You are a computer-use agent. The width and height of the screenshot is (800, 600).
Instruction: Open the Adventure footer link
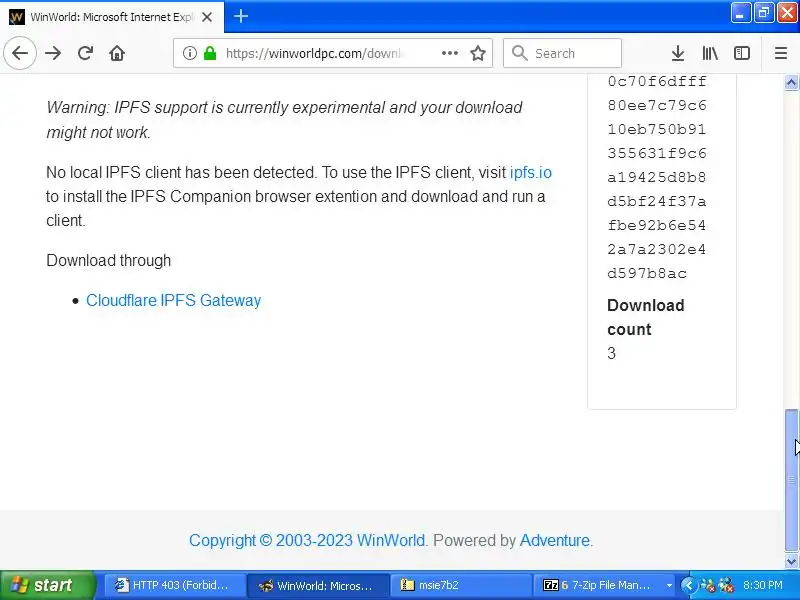tap(555, 540)
